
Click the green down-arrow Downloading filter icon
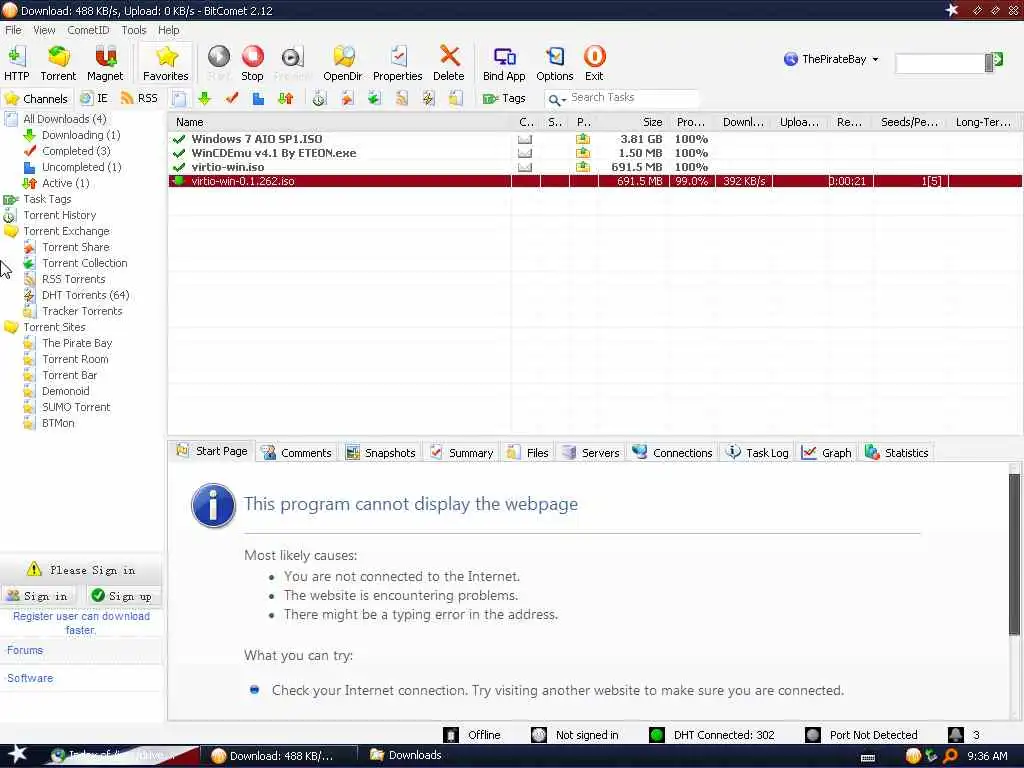click(204, 99)
